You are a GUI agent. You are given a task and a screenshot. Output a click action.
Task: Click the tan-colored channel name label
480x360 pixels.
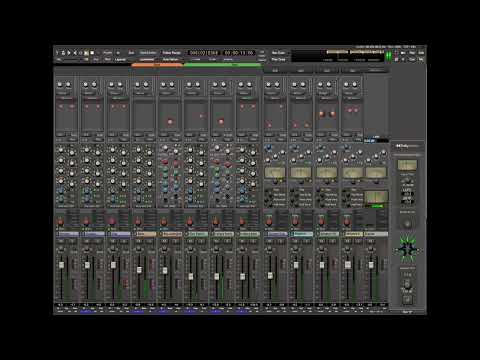145,234
